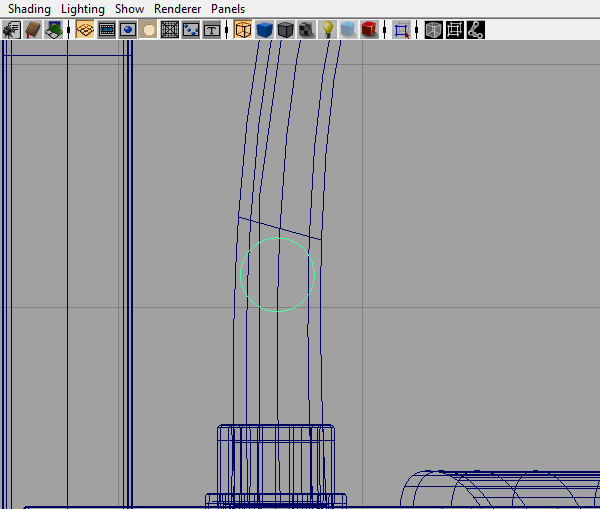Select the half-cylinder wireframe at lower right
Image resolution: width=600 pixels, height=509 pixels.
click(500, 489)
